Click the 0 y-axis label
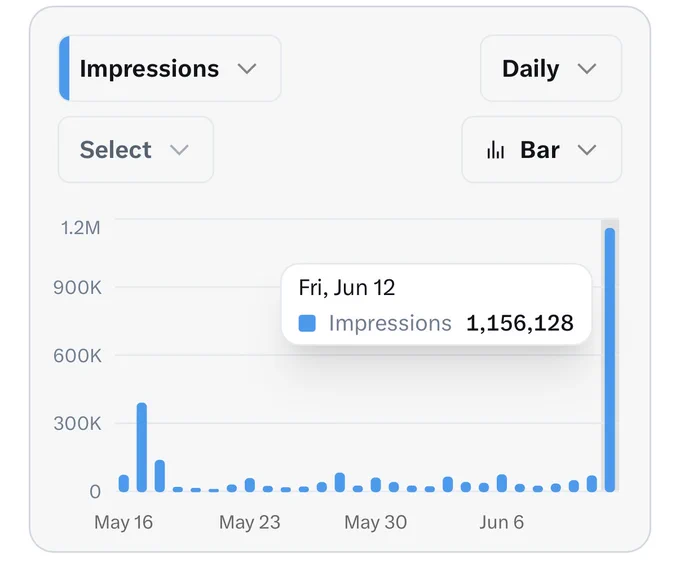The image size is (680, 572). [x=95, y=492]
